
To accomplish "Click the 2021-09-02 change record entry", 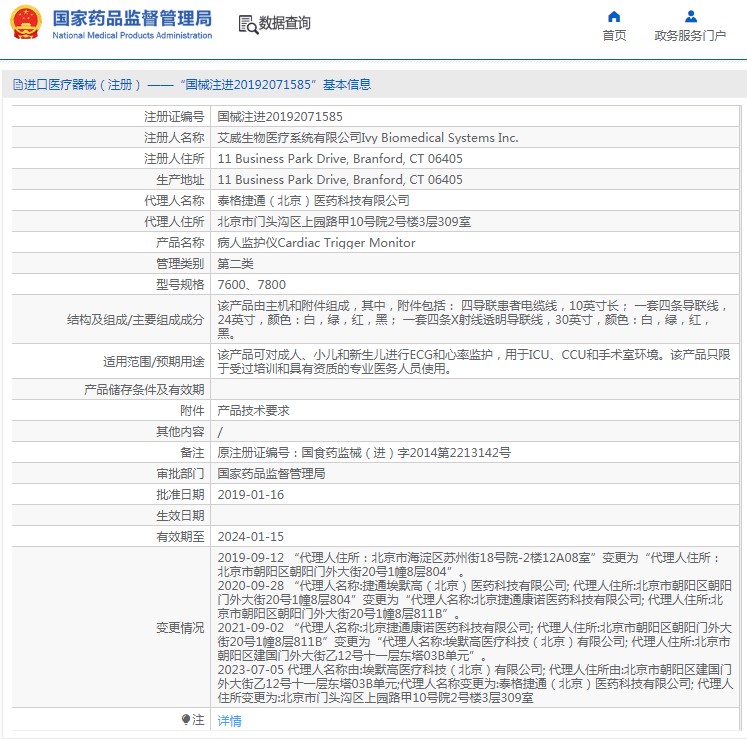I will [474, 641].
